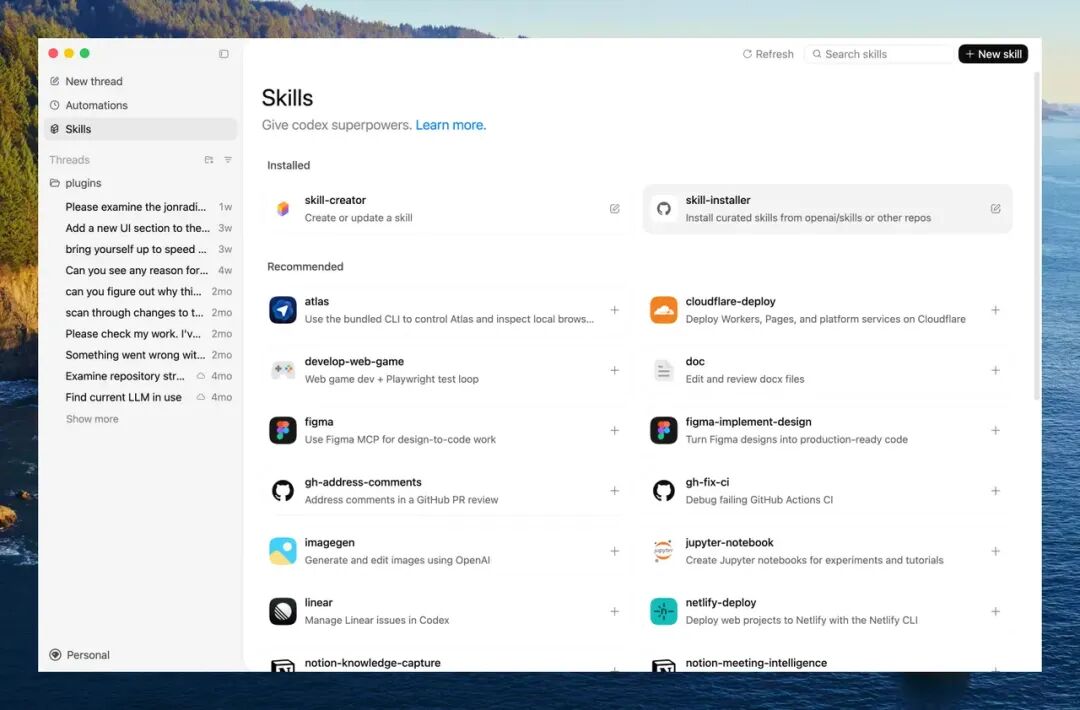Image resolution: width=1080 pixels, height=710 pixels.
Task: Toggle the sidebar collapse icon
Action: (x=224, y=53)
